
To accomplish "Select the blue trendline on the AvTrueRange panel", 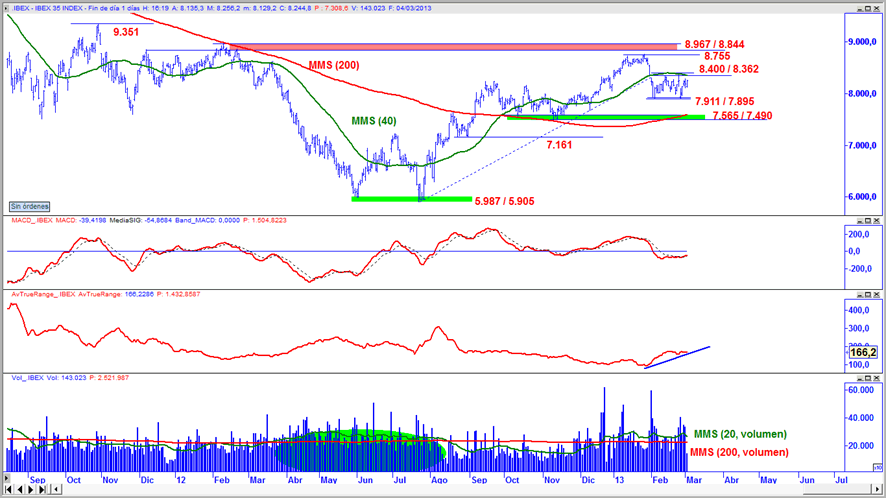I will (677, 357).
